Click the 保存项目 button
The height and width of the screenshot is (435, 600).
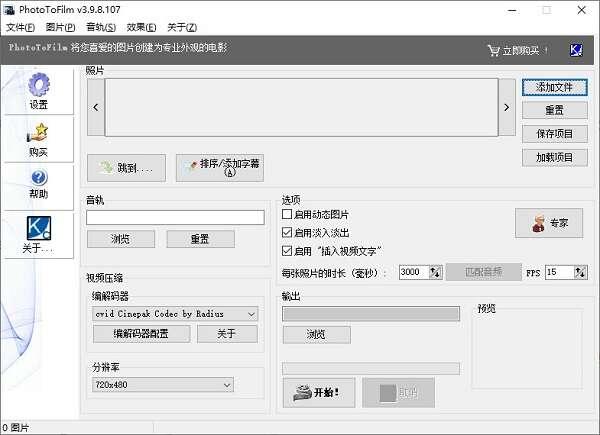[553, 134]
